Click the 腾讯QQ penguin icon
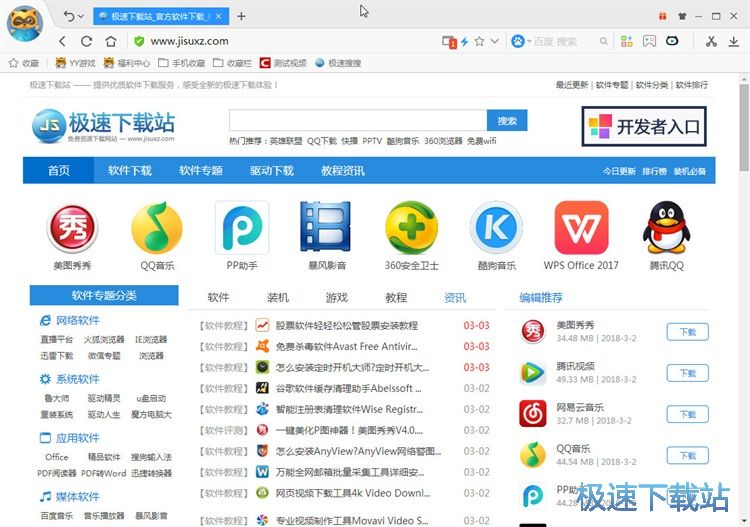Viewport: 750px width, 527px height. coord(666,227)
